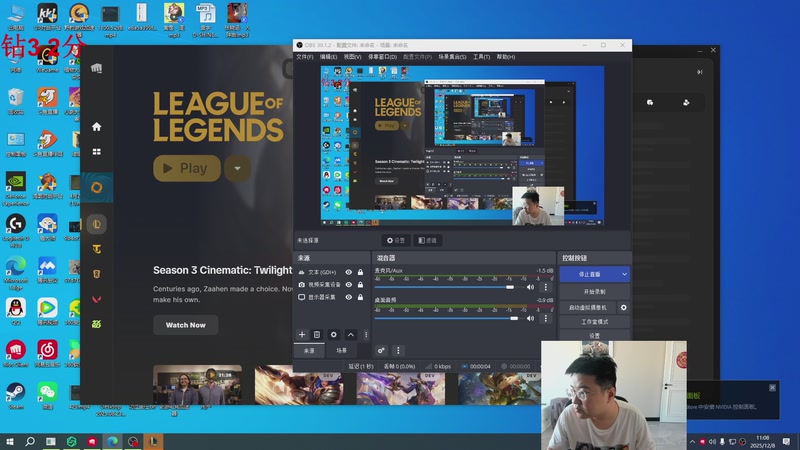Collapse the Riot Client right side panel
The height and width of the screenshot is (450, 800).
(699, 72)
